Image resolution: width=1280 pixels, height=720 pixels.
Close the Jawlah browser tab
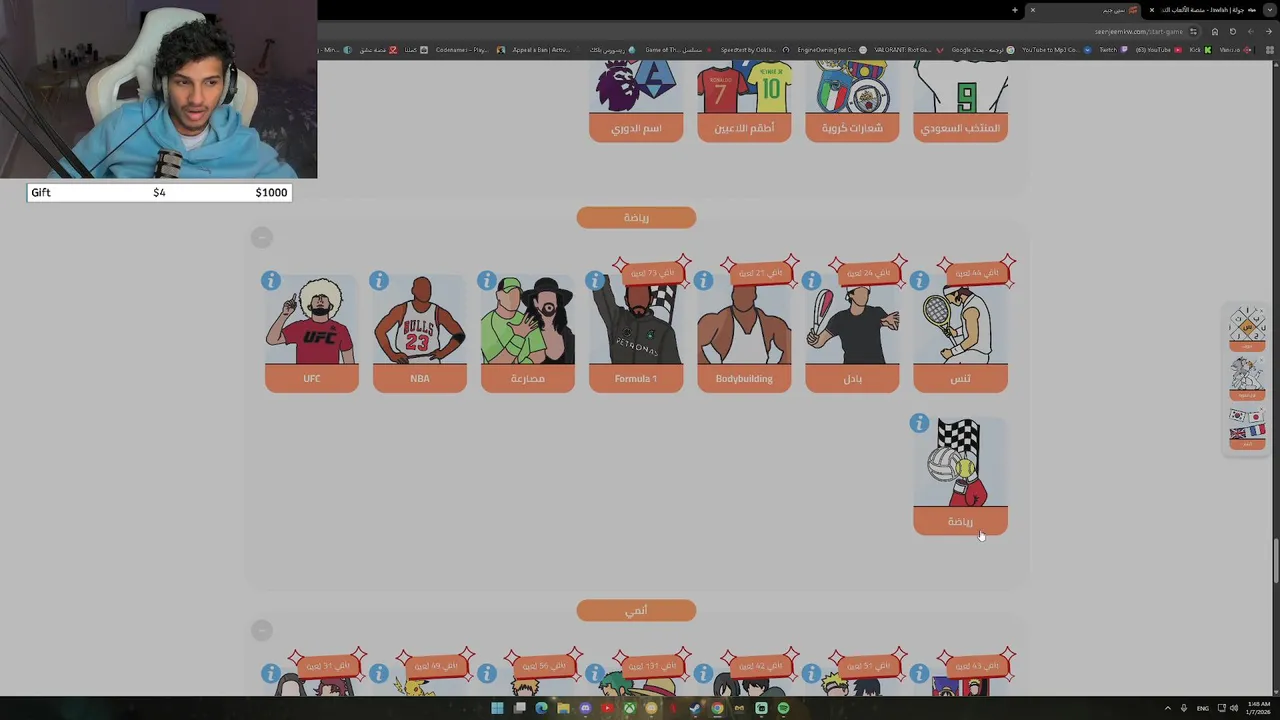[x=1152, y=10]
